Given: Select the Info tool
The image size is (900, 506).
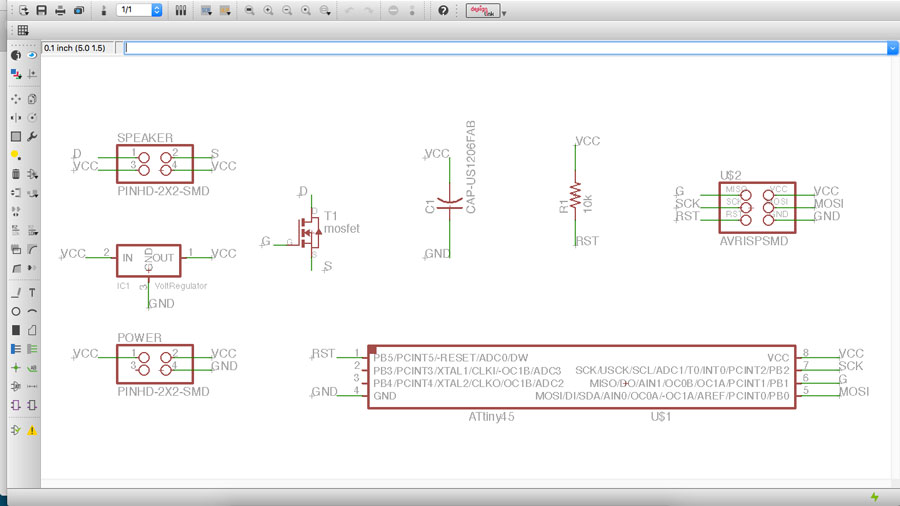Looking at the screenshot, I should (15, 55).
